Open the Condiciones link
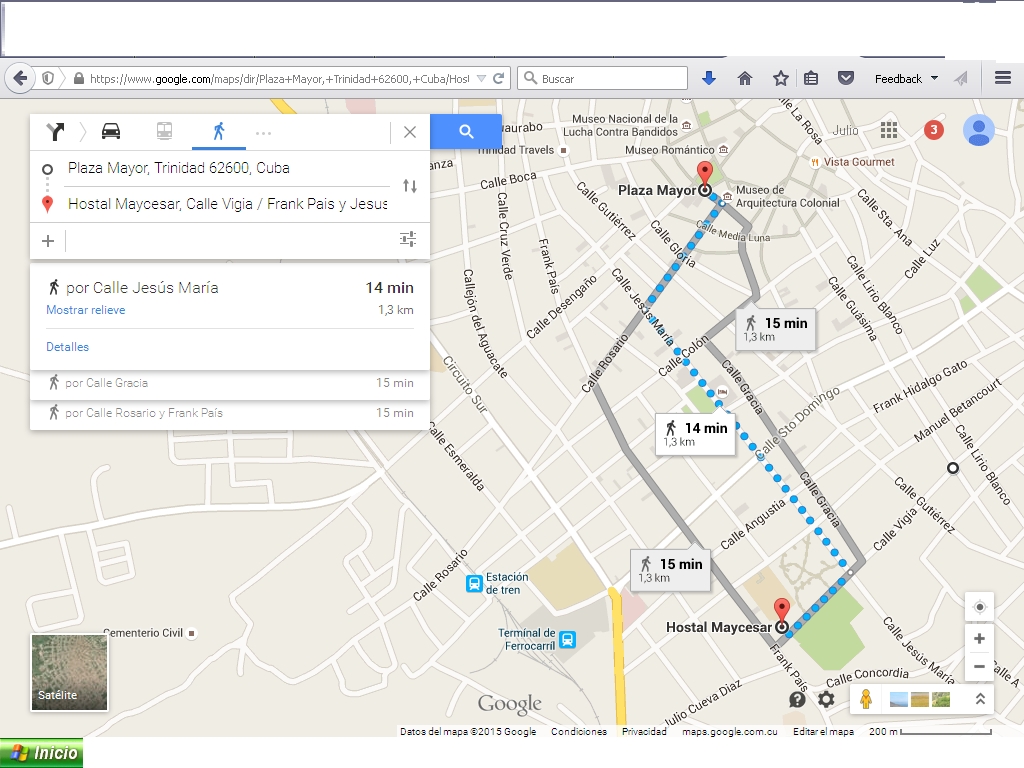This screenshot has height=768, width=1024. point(579,731)
